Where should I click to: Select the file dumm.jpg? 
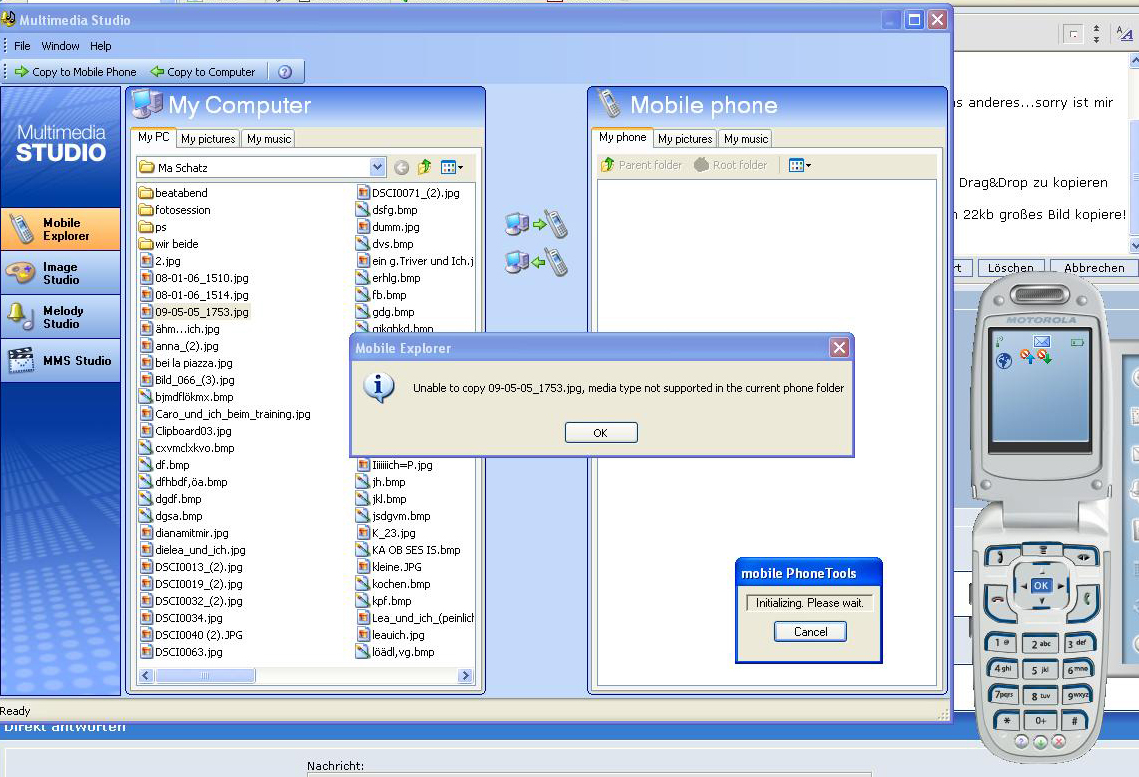tap(388, 227)
